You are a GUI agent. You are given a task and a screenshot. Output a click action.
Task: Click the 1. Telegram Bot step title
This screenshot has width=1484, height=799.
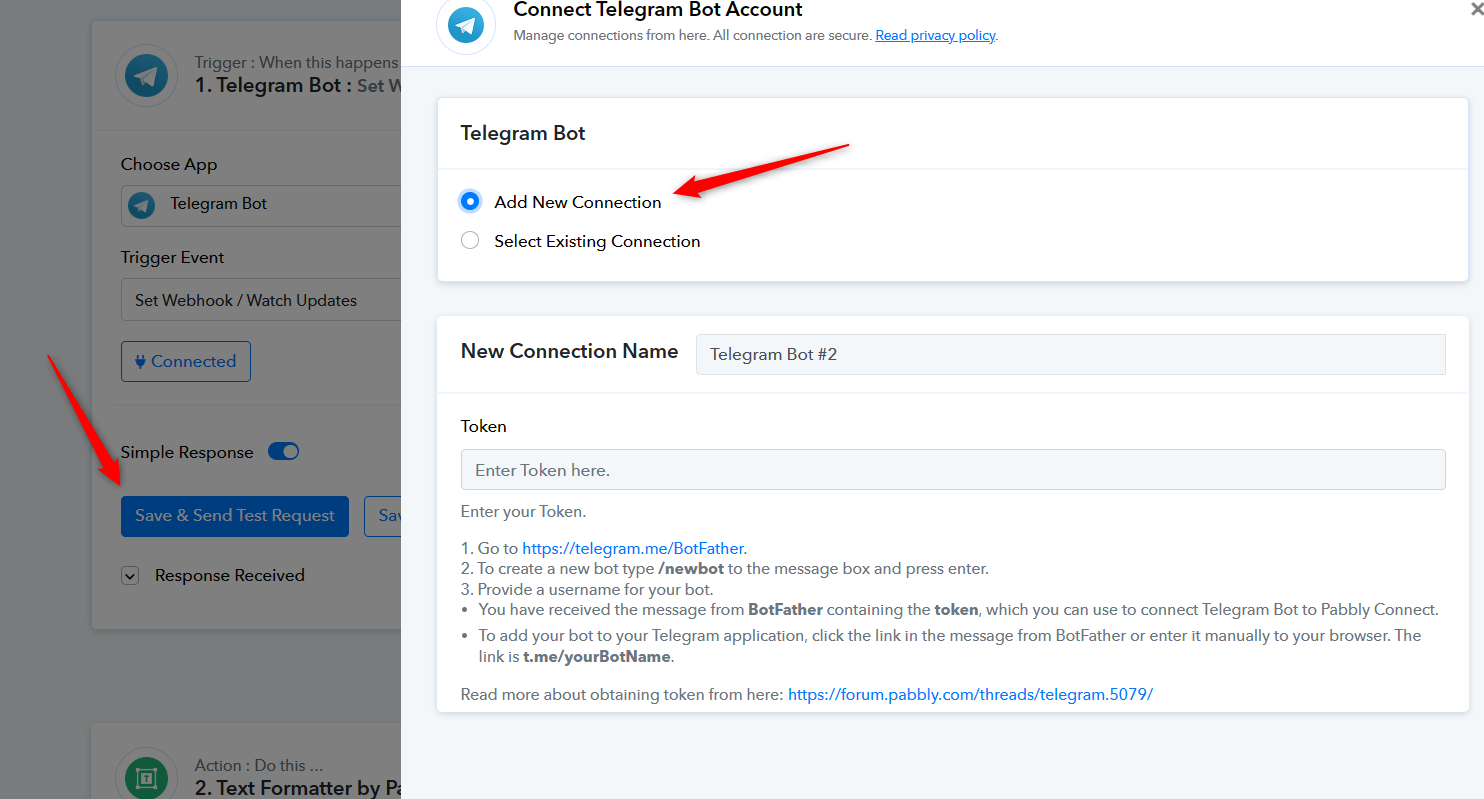pyautogui.click(x=298, y=86)
